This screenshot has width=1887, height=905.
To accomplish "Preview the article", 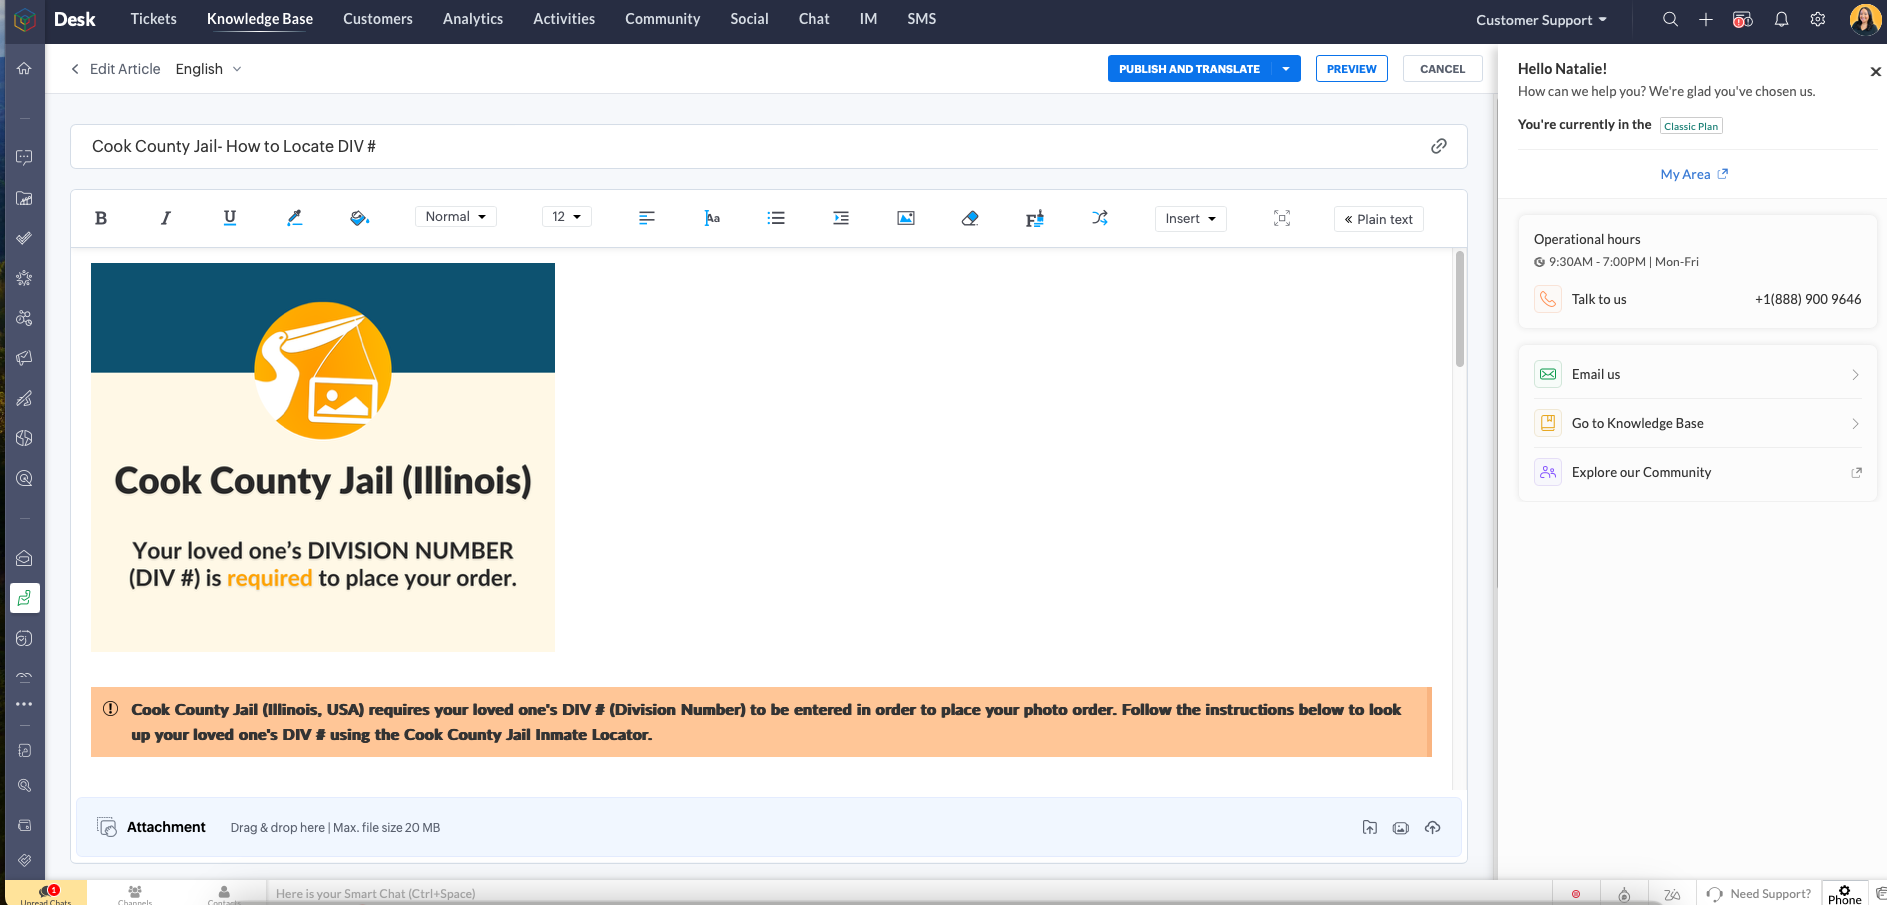I will tap(1352, 69).
